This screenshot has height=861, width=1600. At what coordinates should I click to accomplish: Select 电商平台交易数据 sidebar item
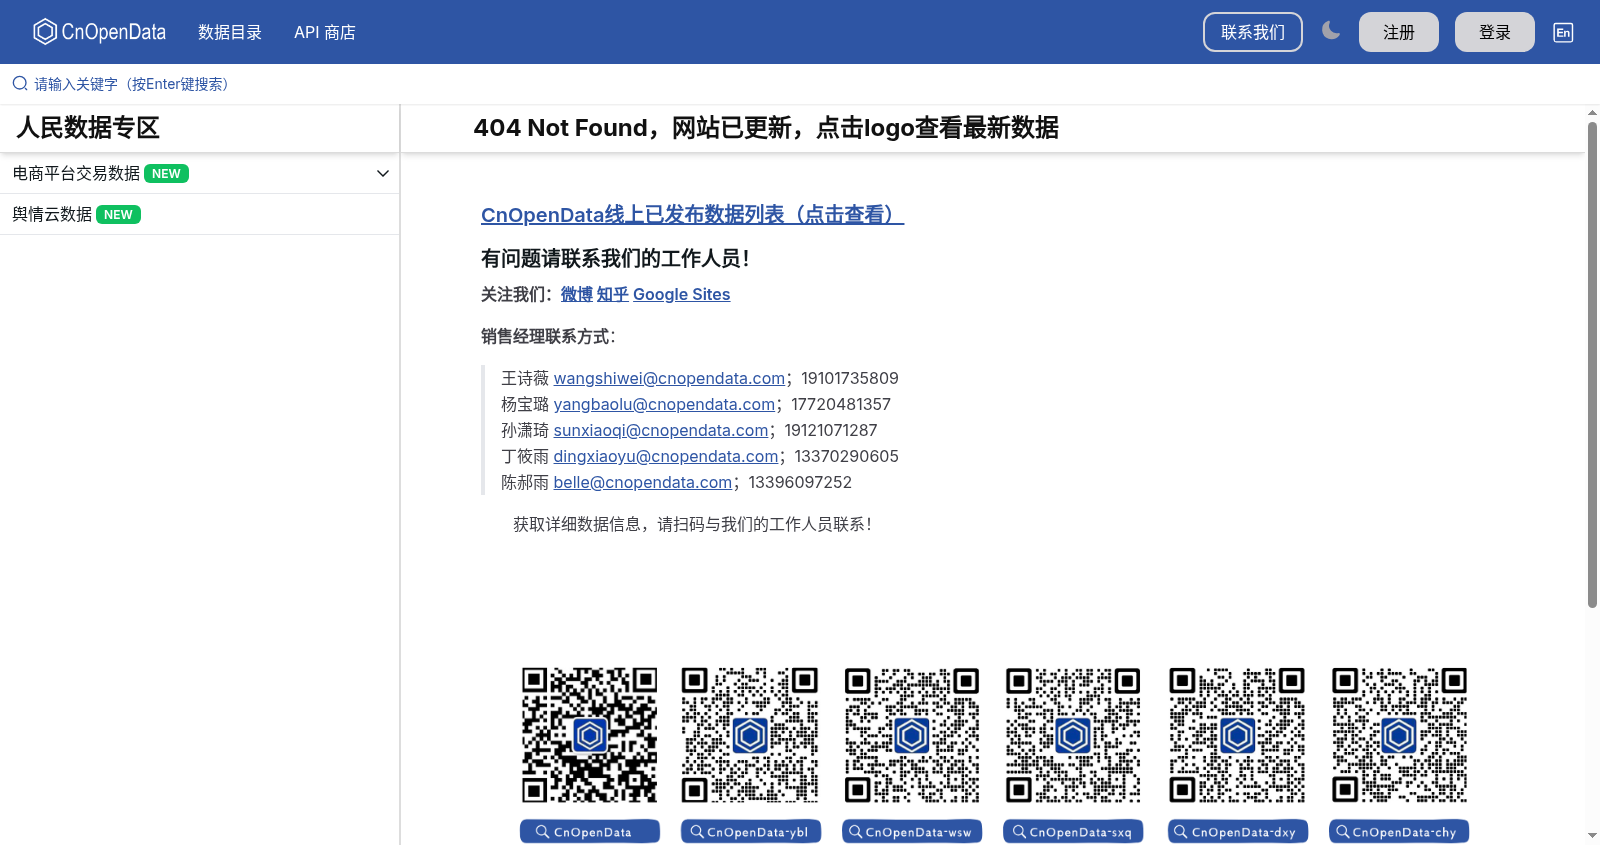[x=199, y=173]
